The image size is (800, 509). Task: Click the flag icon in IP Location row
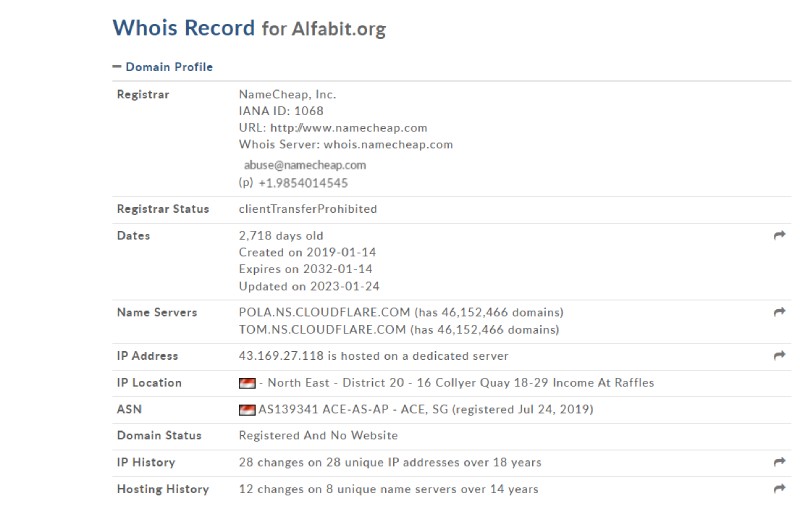[247, 383]
